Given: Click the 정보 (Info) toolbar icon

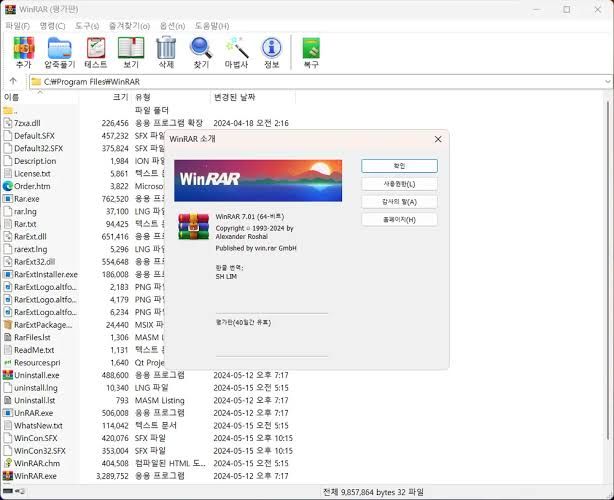Looking at the screenshot, I should (271, 48).
